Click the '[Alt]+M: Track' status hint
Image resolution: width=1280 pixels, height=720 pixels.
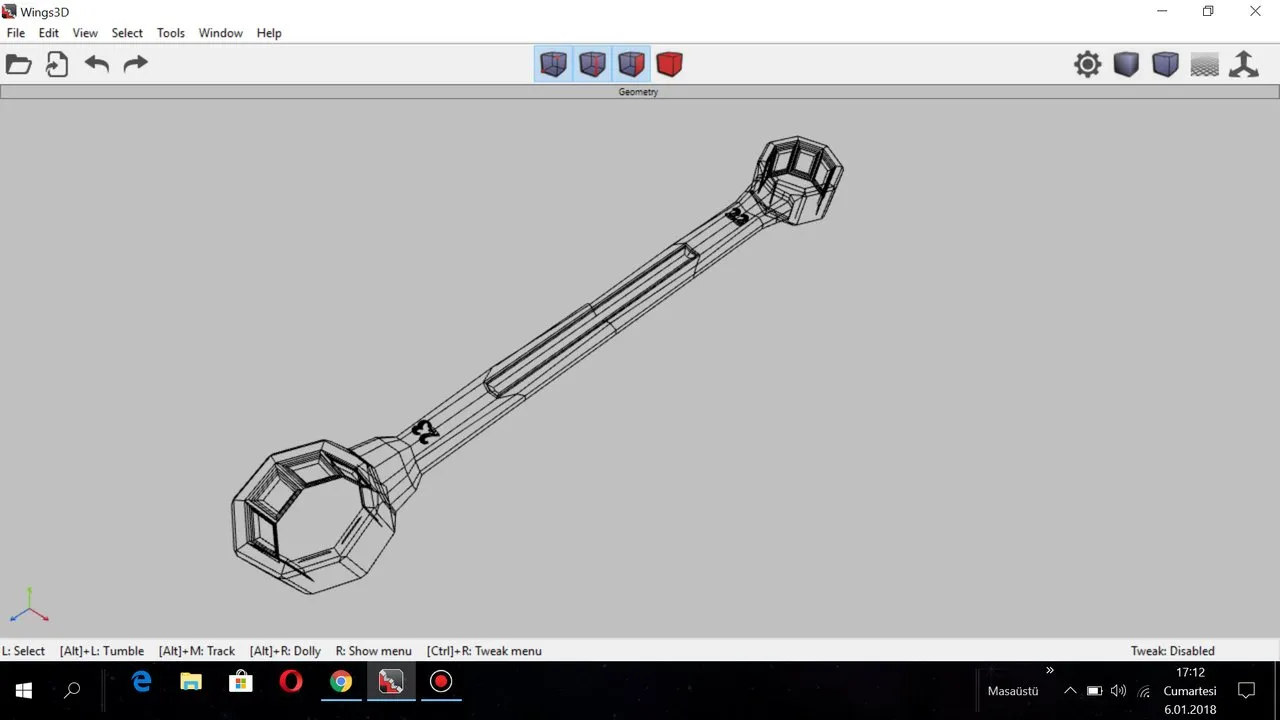click(x=197, y=651)
